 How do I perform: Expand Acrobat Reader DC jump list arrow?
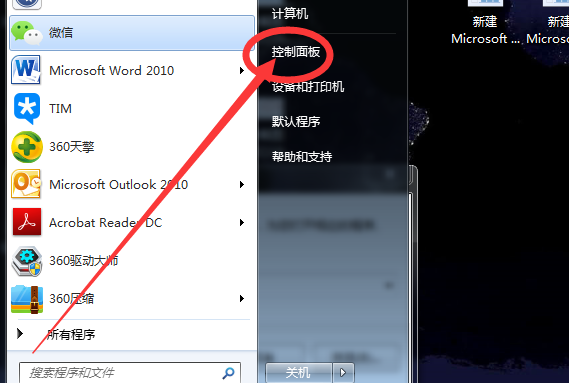[242, 223]
